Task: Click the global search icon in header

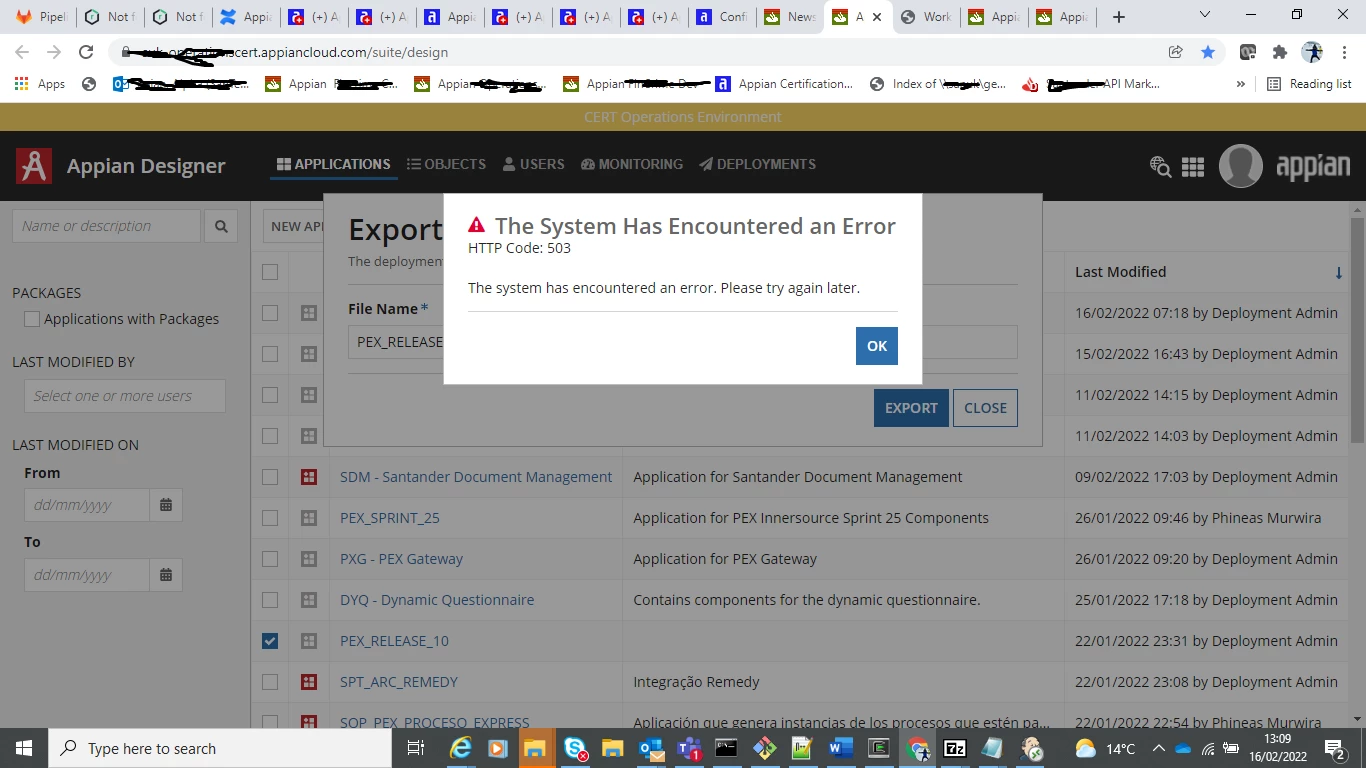Action: point(1160,166)
